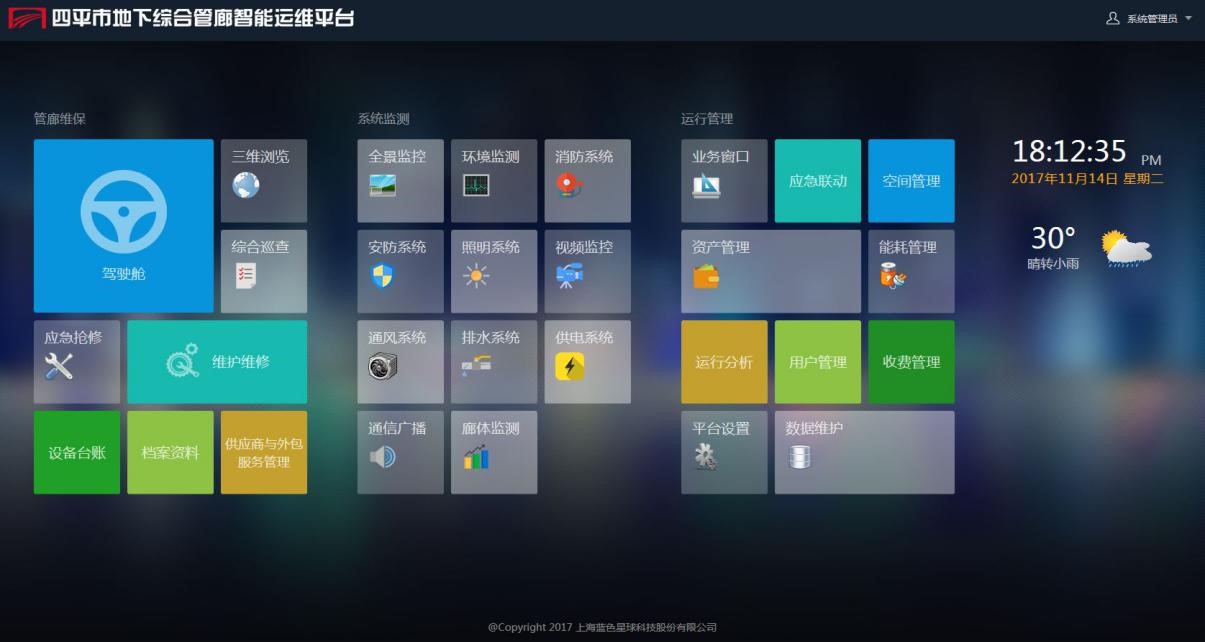Image resolution: width=1205 pixels, height=642 pixels.
Task: Open the 通信广播 communication broadcast module
Action: 399,452
